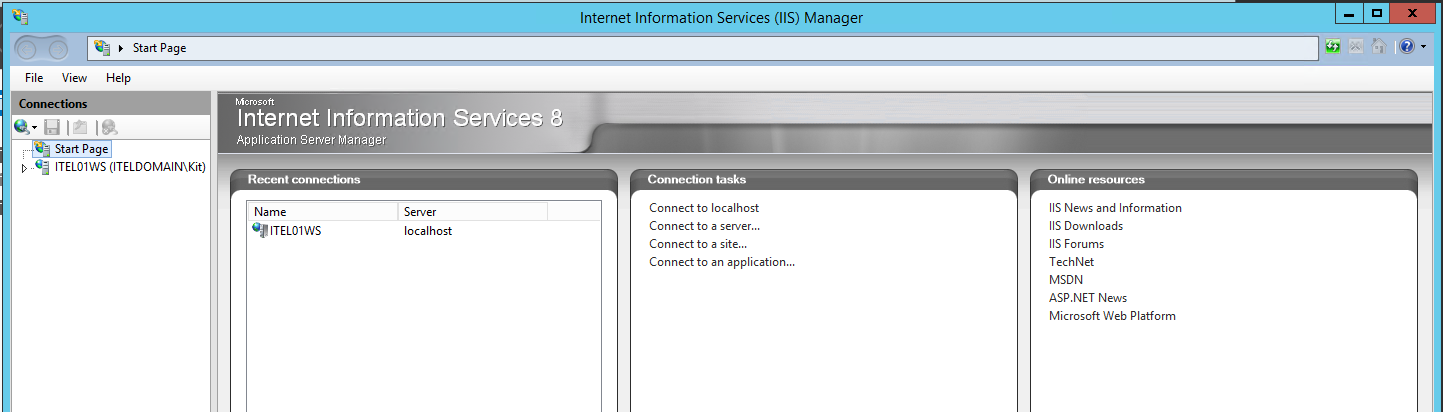The width and height of the screenshot is (1443, 412).
Task: Click the Connection tasks panel header
Action: tap(824, 180)
